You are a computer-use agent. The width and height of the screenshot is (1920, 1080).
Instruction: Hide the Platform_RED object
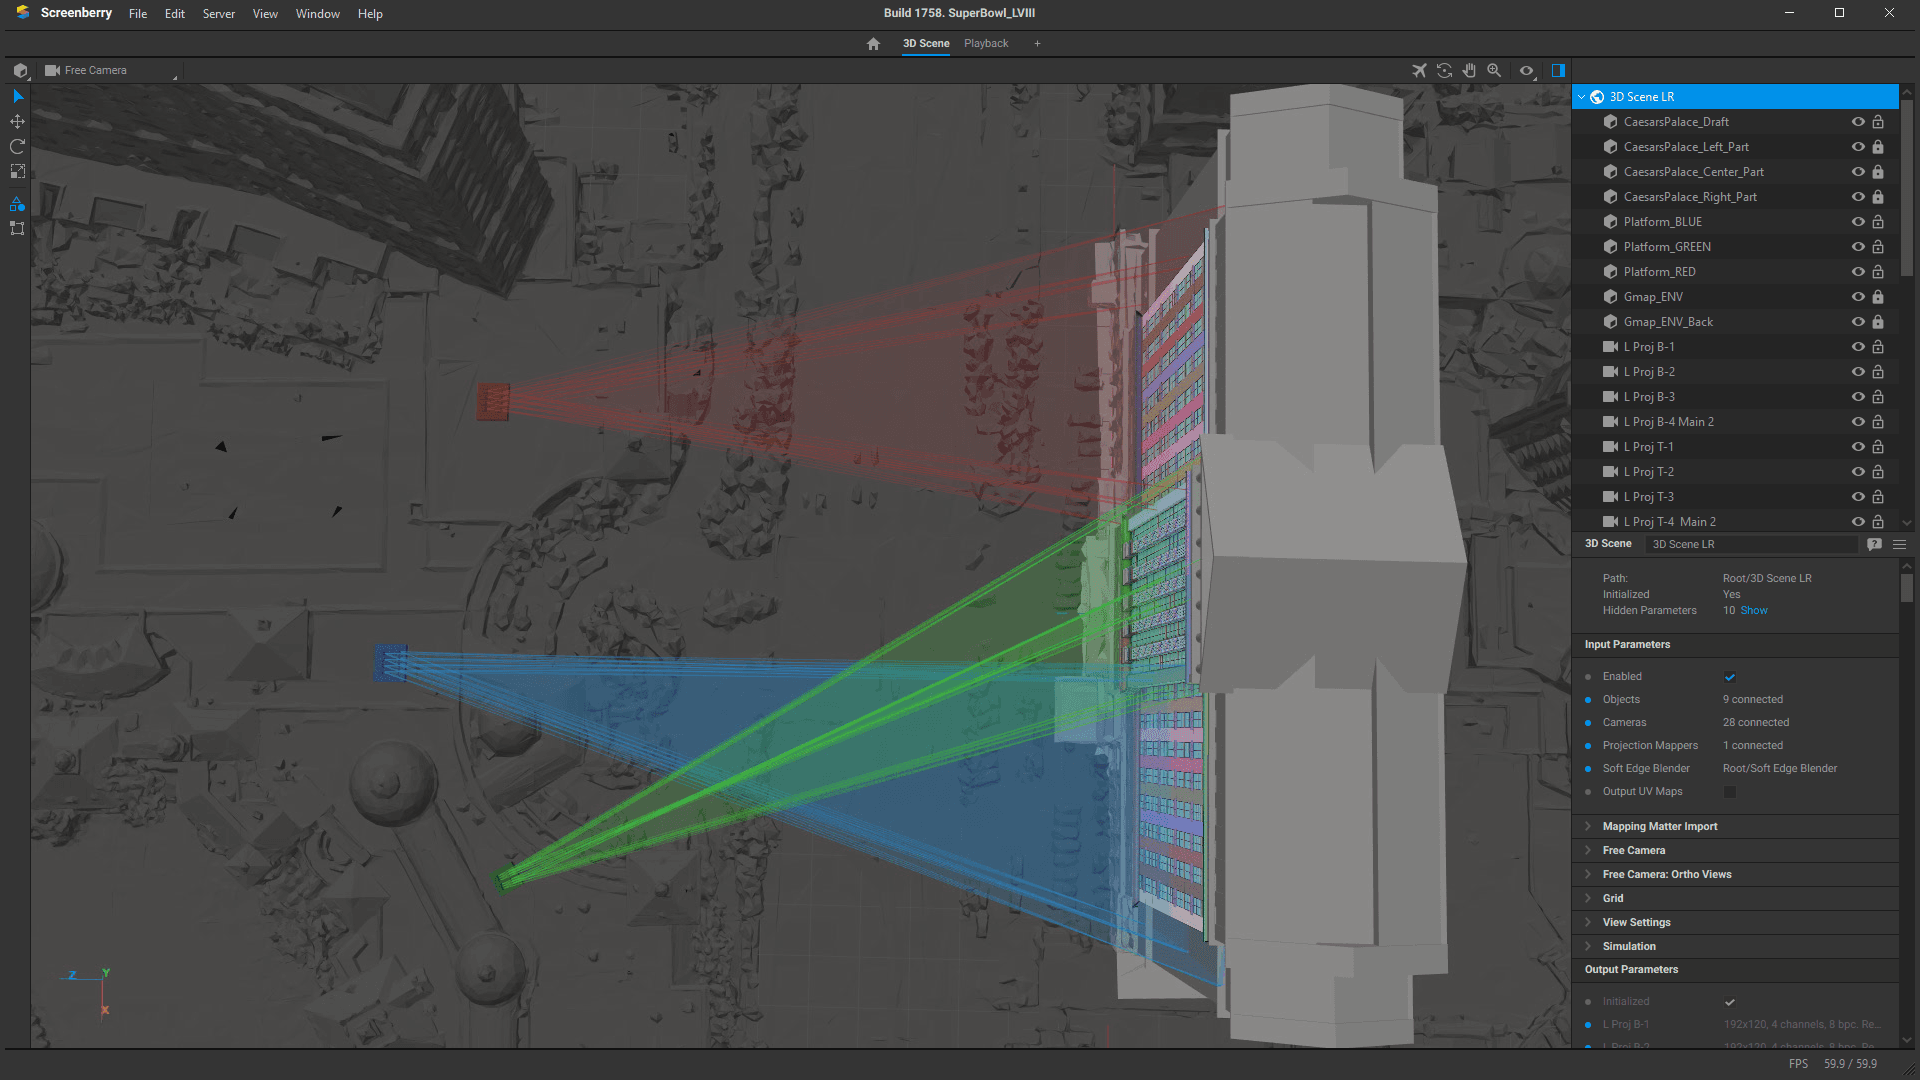pos(1858,271)
